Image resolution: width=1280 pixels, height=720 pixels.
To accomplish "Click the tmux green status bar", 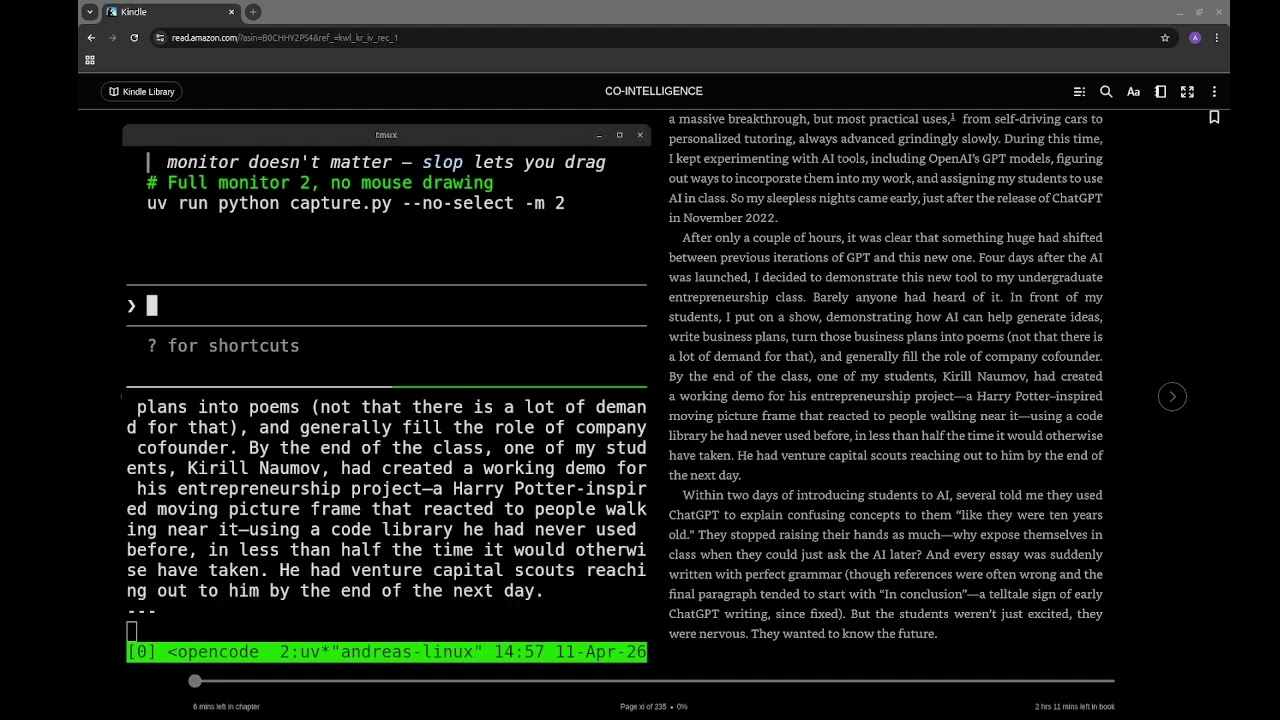I will click(x=386, y=652).
